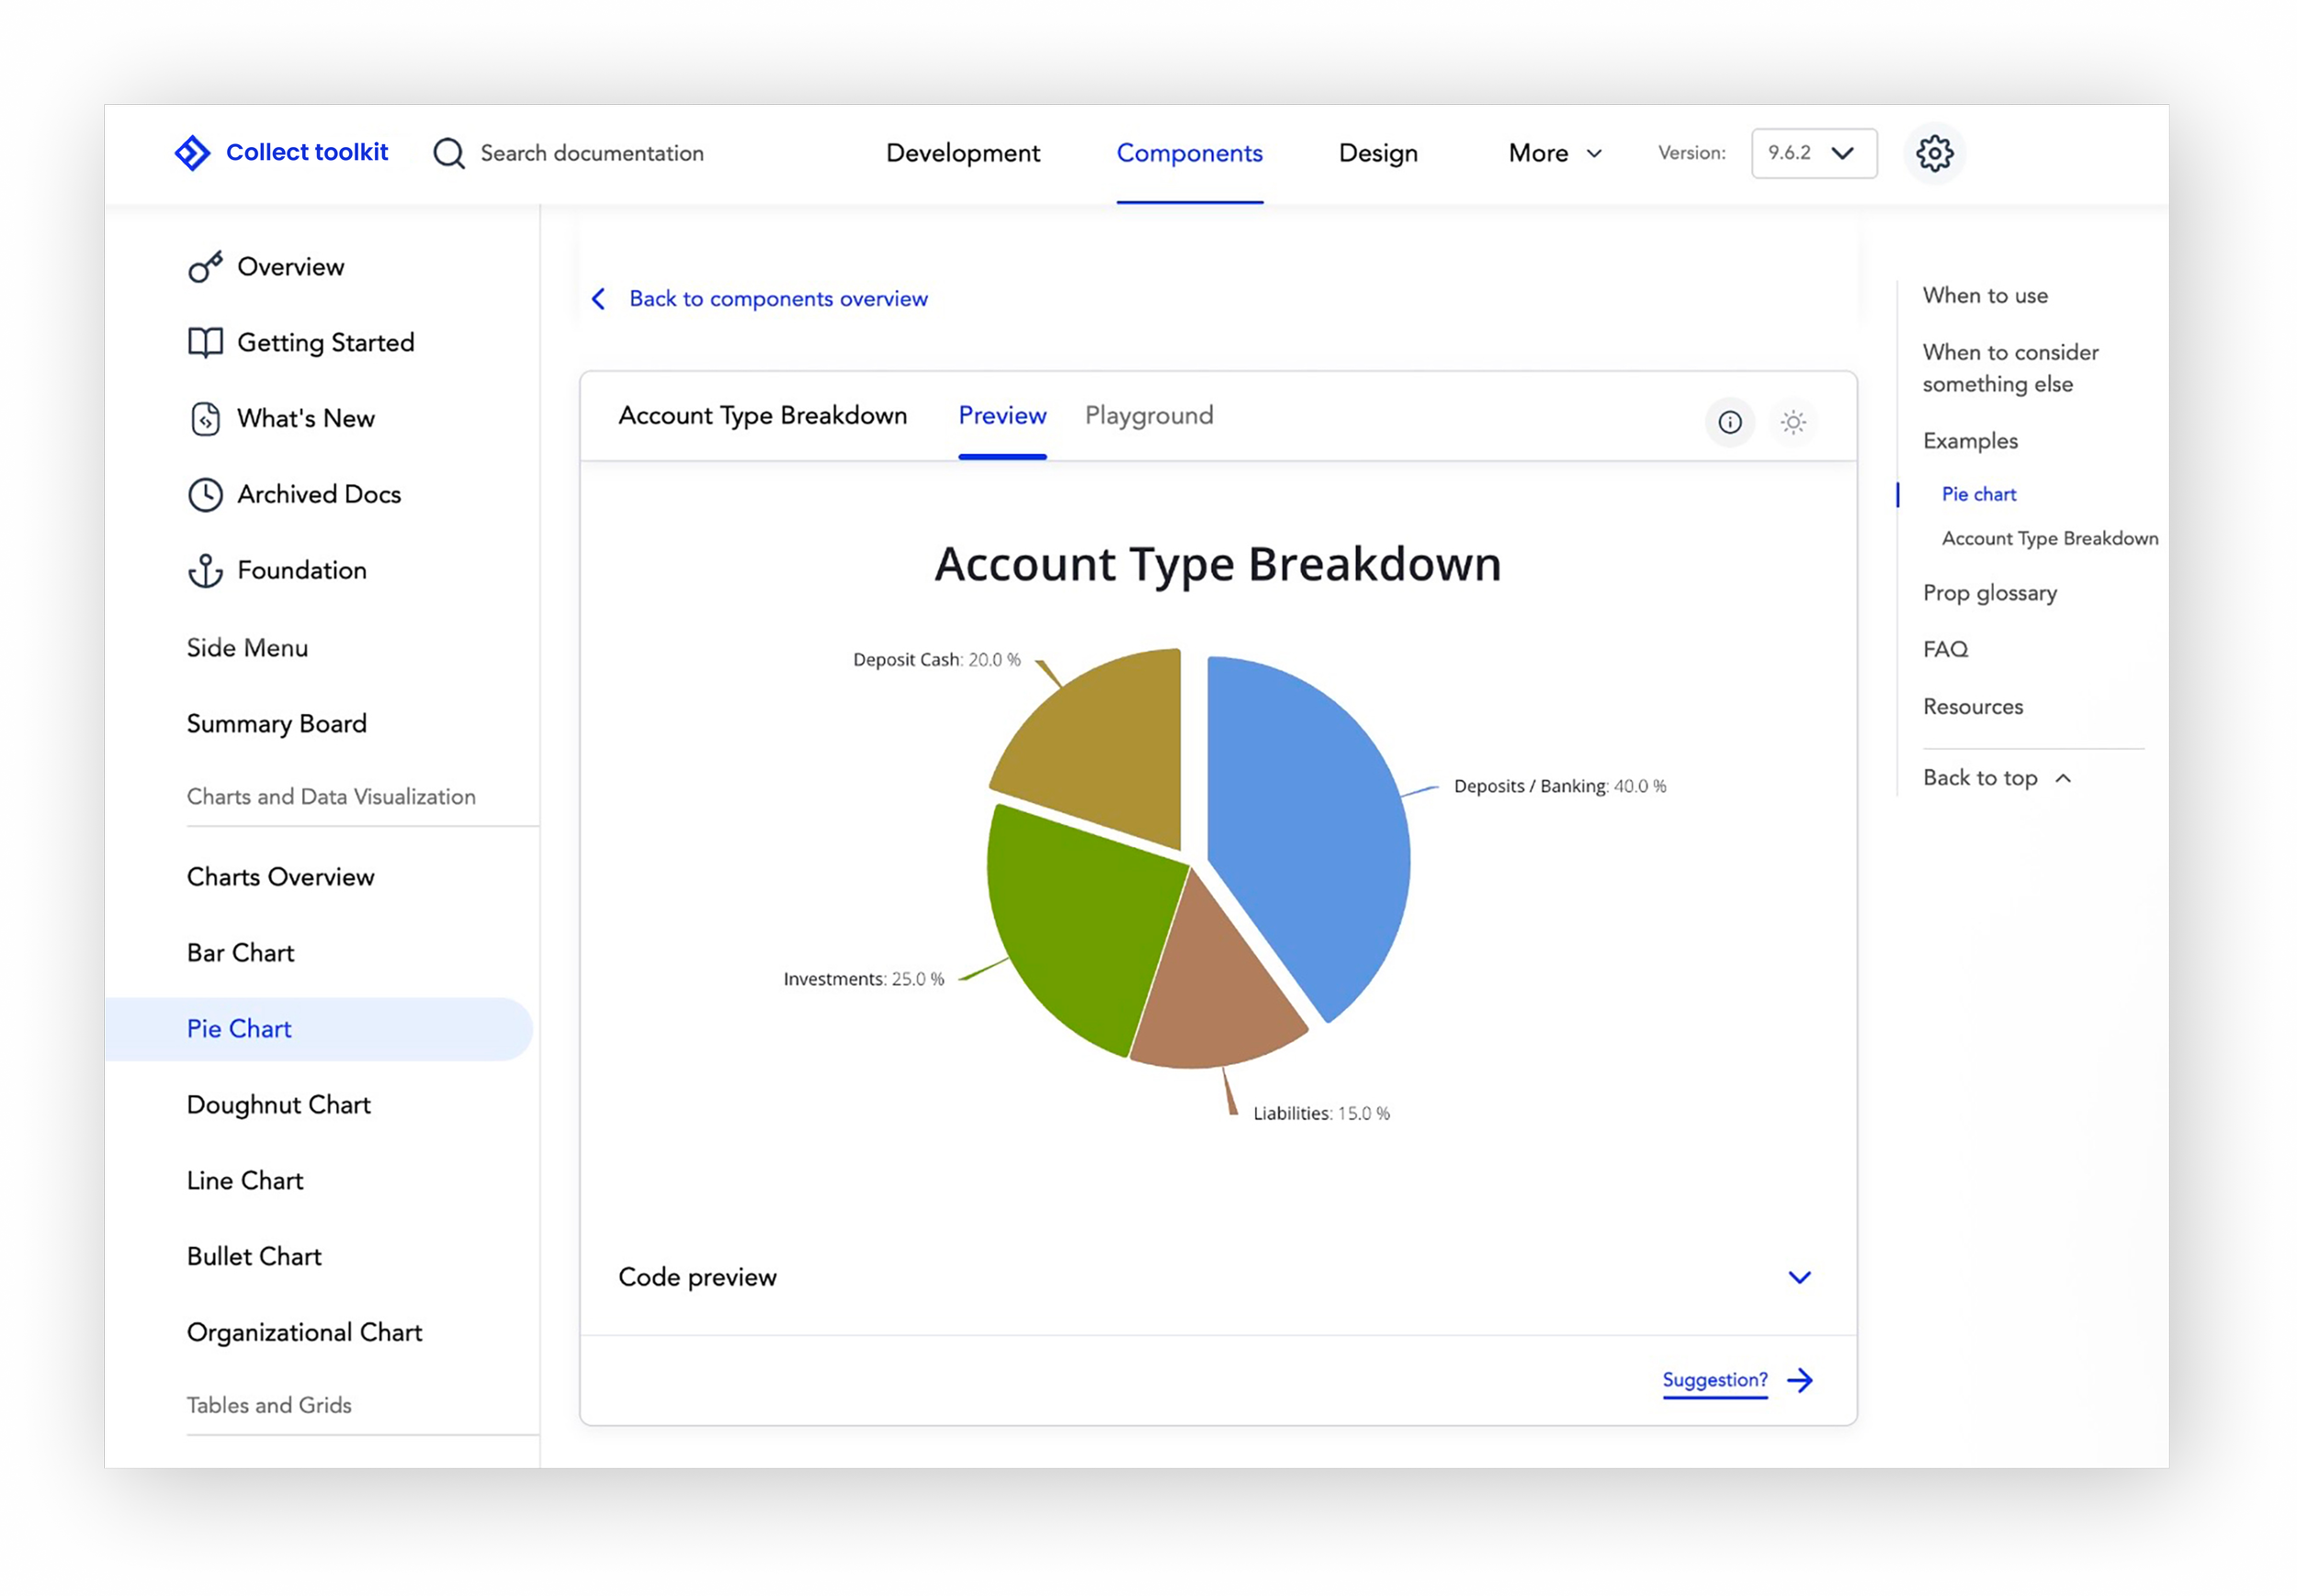Expand the Code preview section chevron
Screen dimensions: 2297x1596
[x=1799, y=1277]
